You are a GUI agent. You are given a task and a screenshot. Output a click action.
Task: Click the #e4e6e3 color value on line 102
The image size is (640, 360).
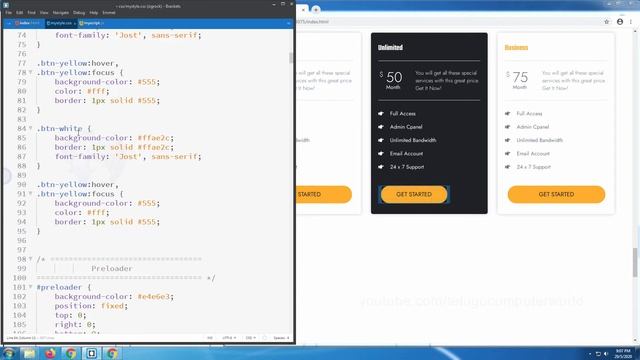153,296
